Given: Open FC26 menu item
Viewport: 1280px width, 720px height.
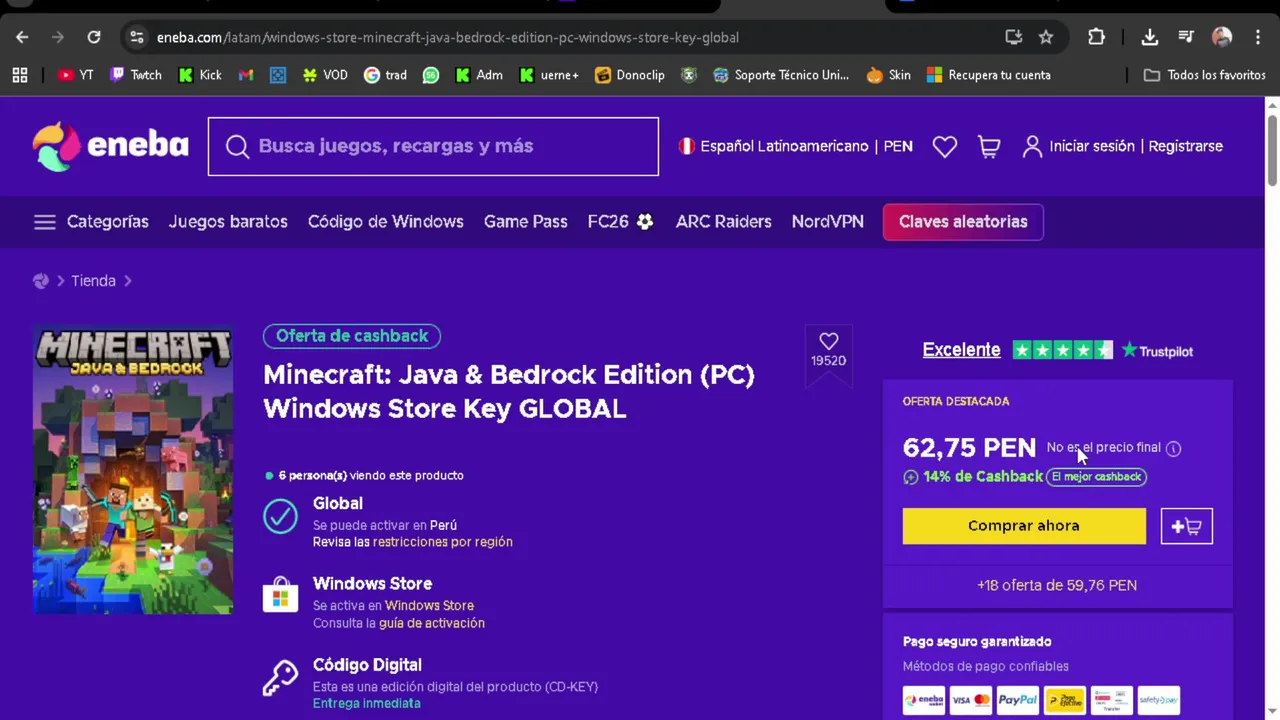Looking at the screenshot, I should (620, 222).
